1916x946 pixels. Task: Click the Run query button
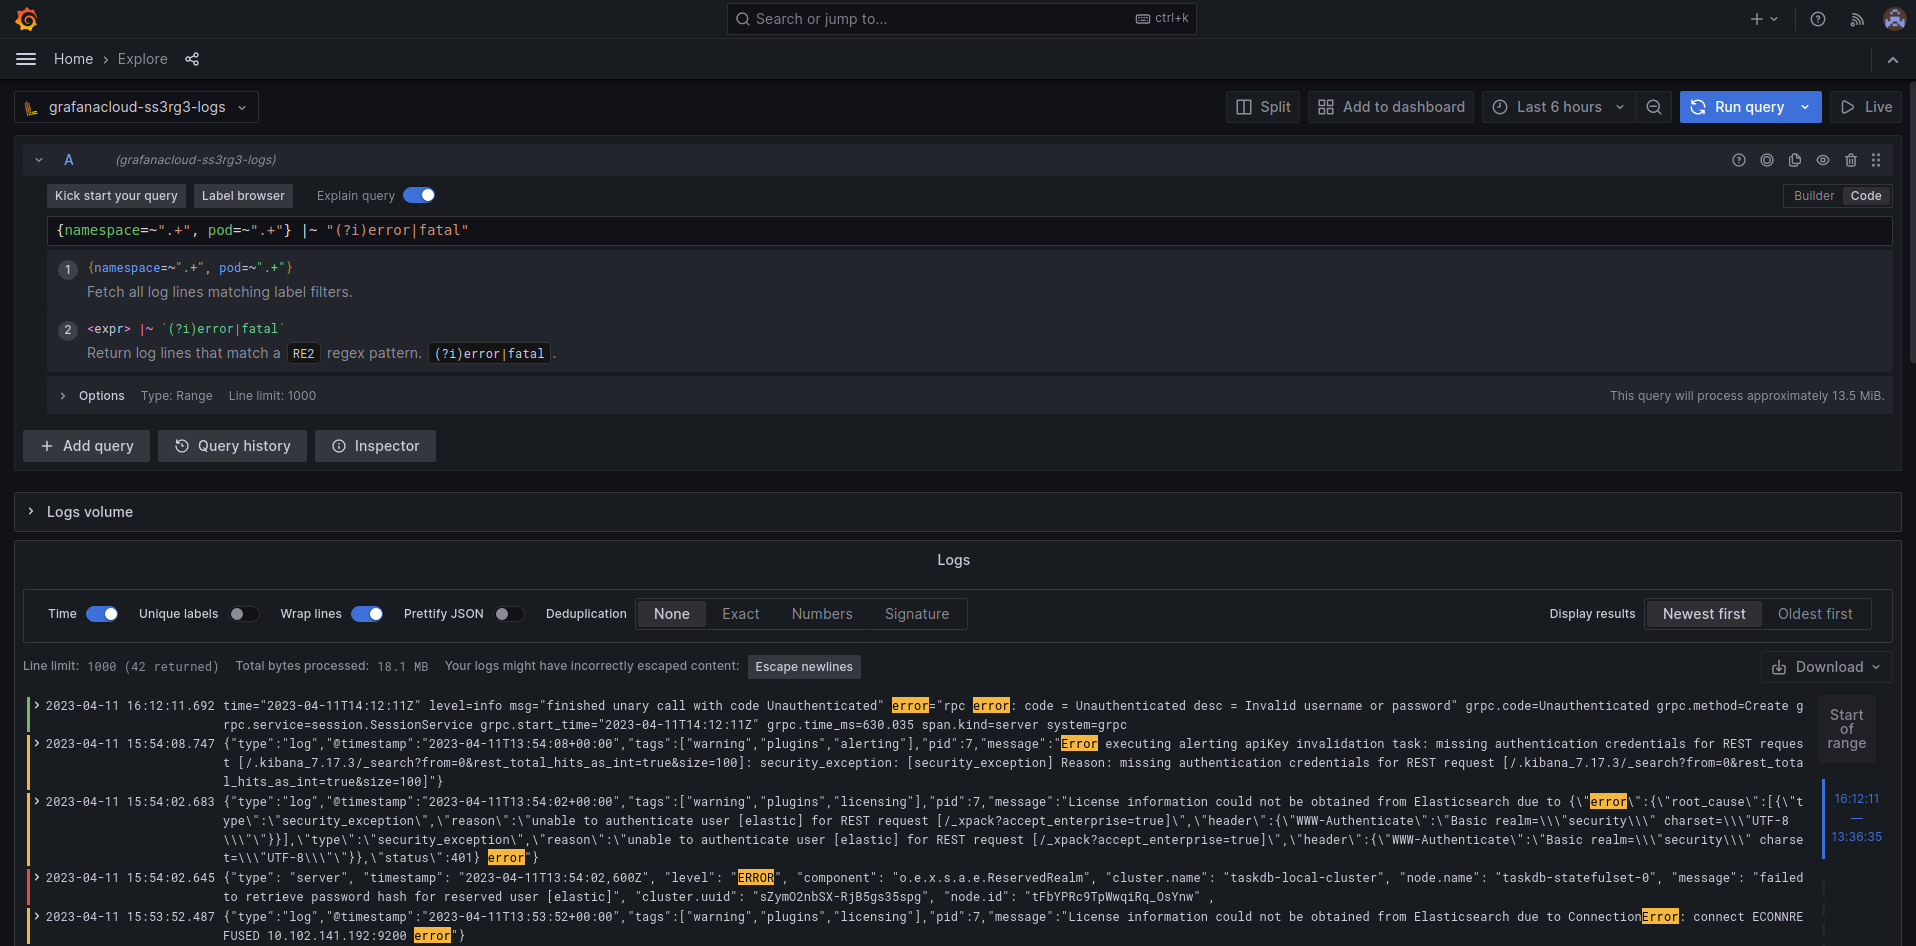click(x=1737, y=107)
